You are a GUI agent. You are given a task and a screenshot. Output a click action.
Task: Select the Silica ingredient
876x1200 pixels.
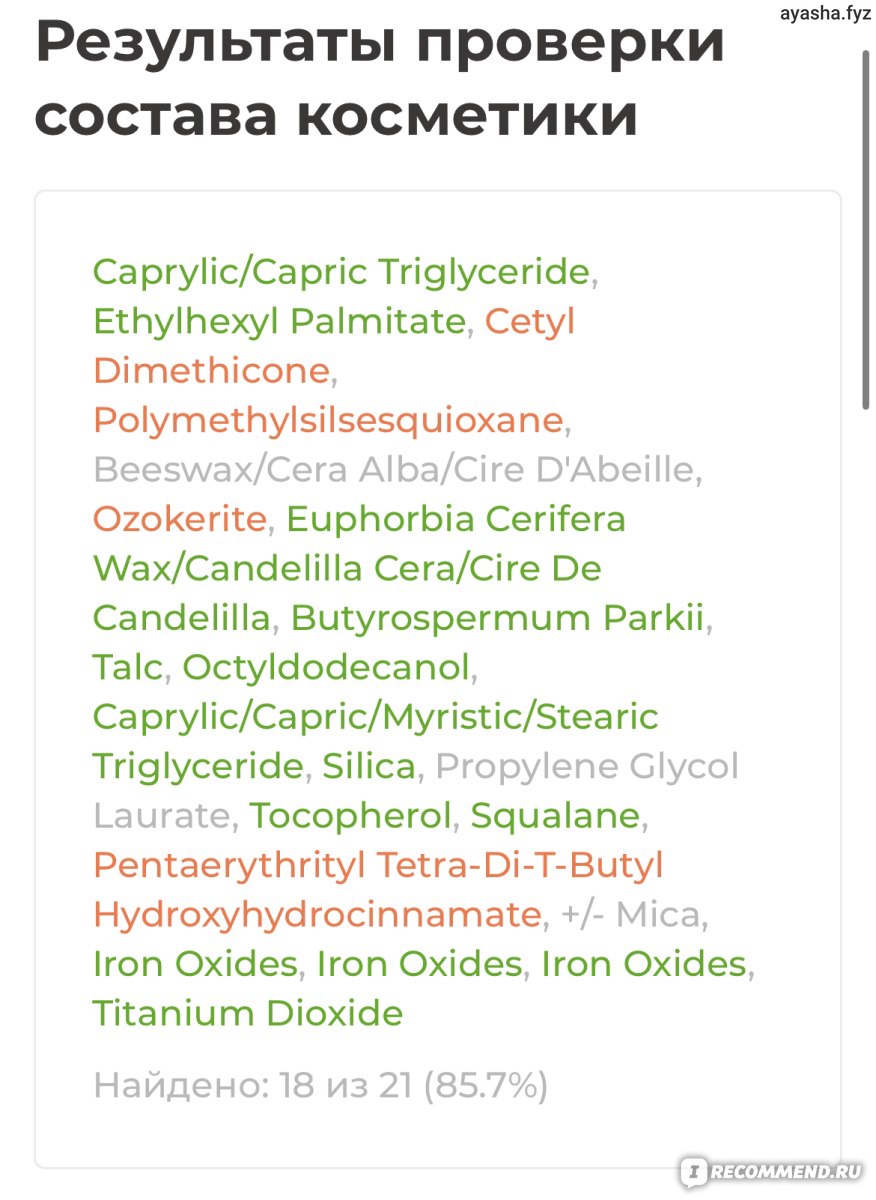point(369,767)
